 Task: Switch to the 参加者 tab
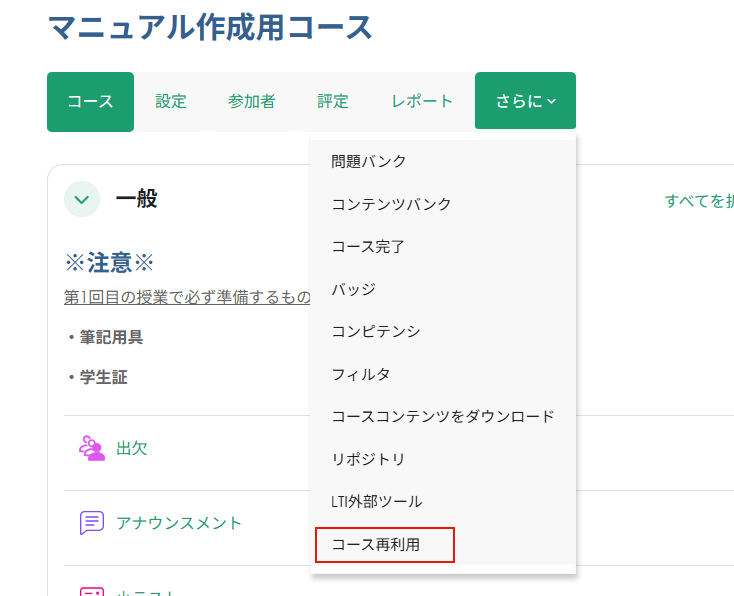pos(251,101)
